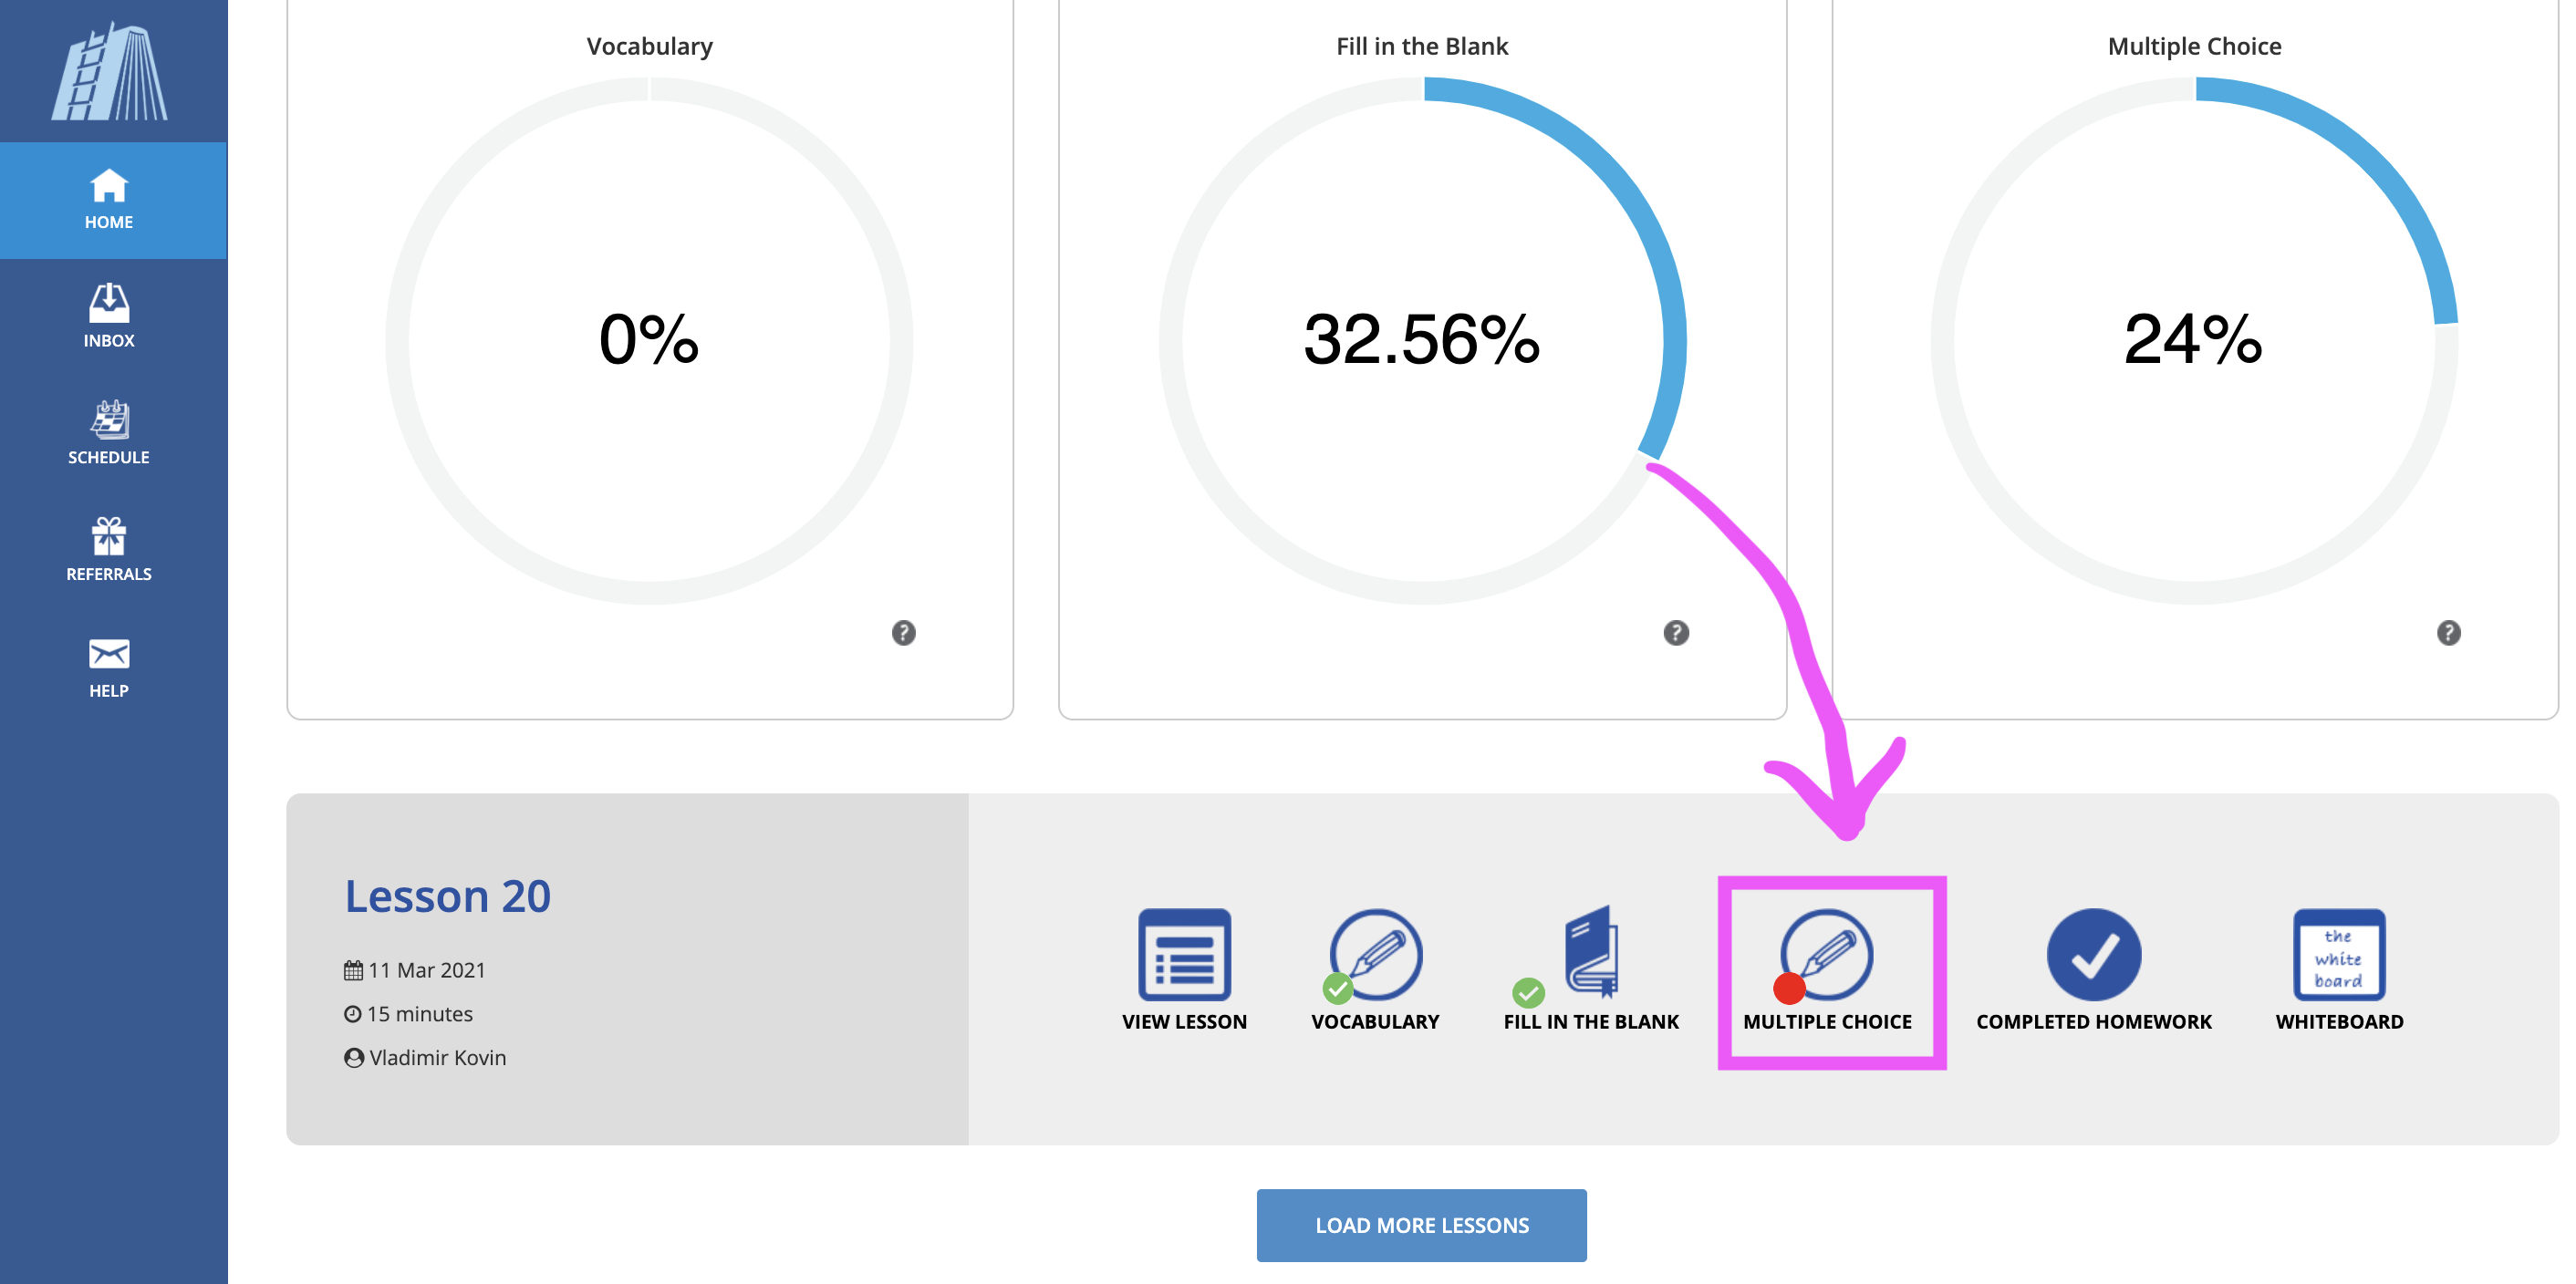The width and height of the screenshot is (2576, 1284).
Task: Click Vocabulary chart help question mark
Action: point(903,633)
